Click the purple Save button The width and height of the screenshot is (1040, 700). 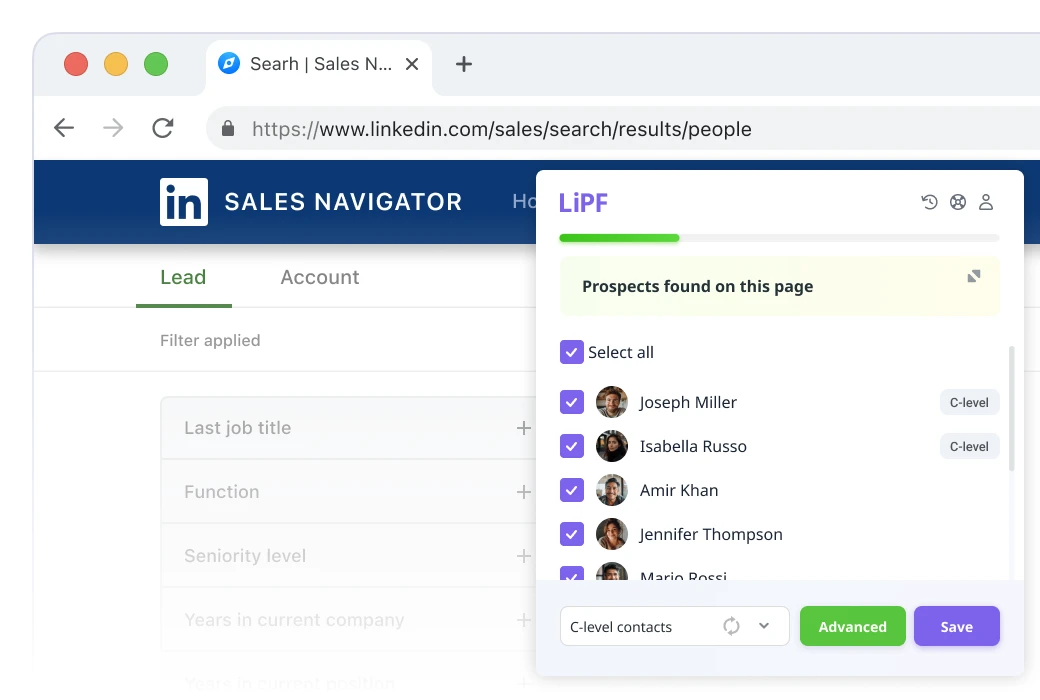click(956, 626)
